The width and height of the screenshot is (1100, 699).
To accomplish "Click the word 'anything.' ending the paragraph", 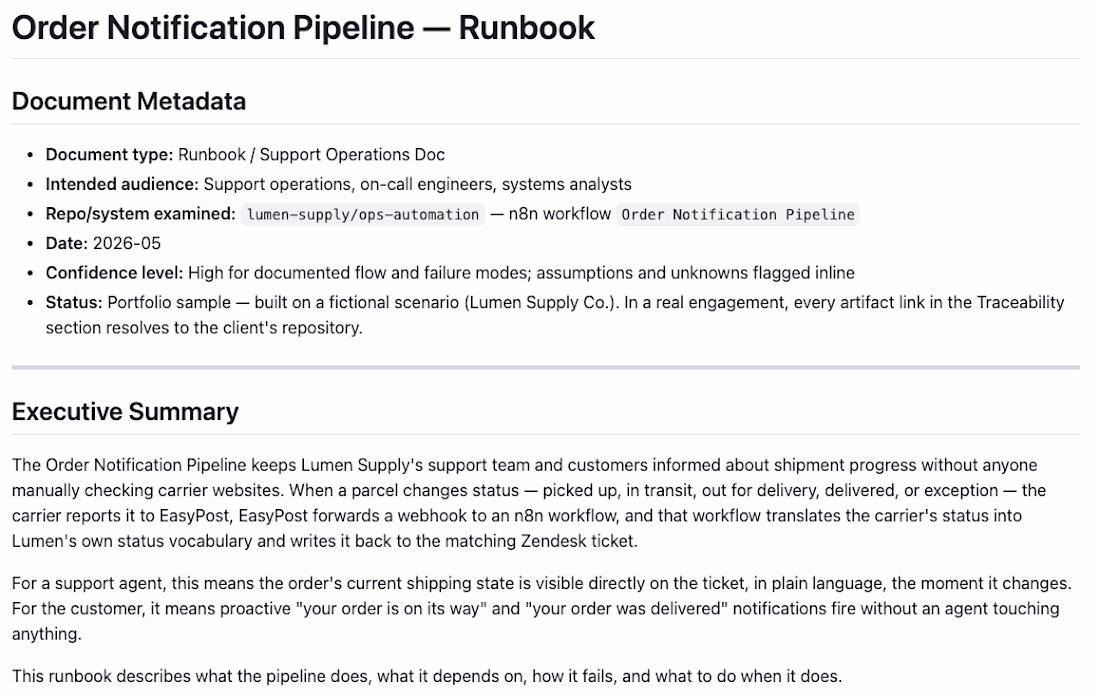I will [46, 634].
